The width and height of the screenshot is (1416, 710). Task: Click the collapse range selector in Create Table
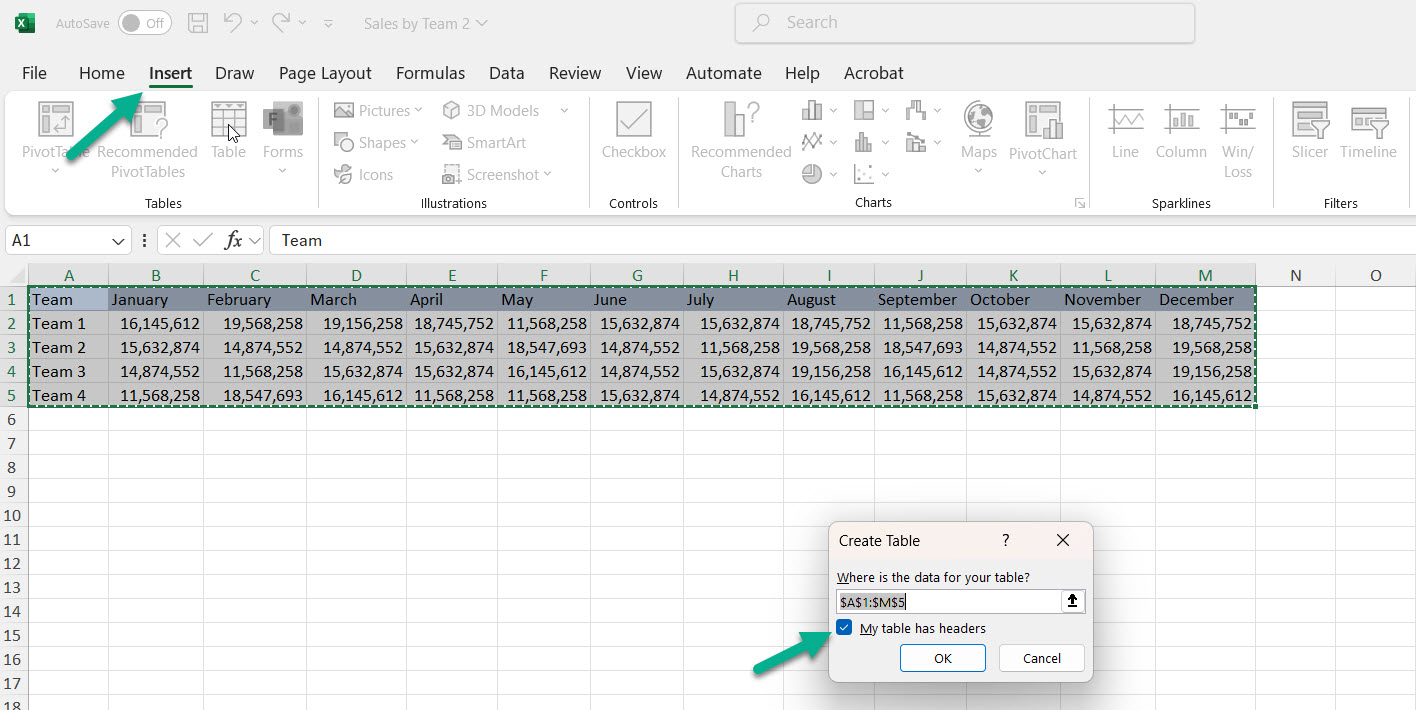point(1072,601)
